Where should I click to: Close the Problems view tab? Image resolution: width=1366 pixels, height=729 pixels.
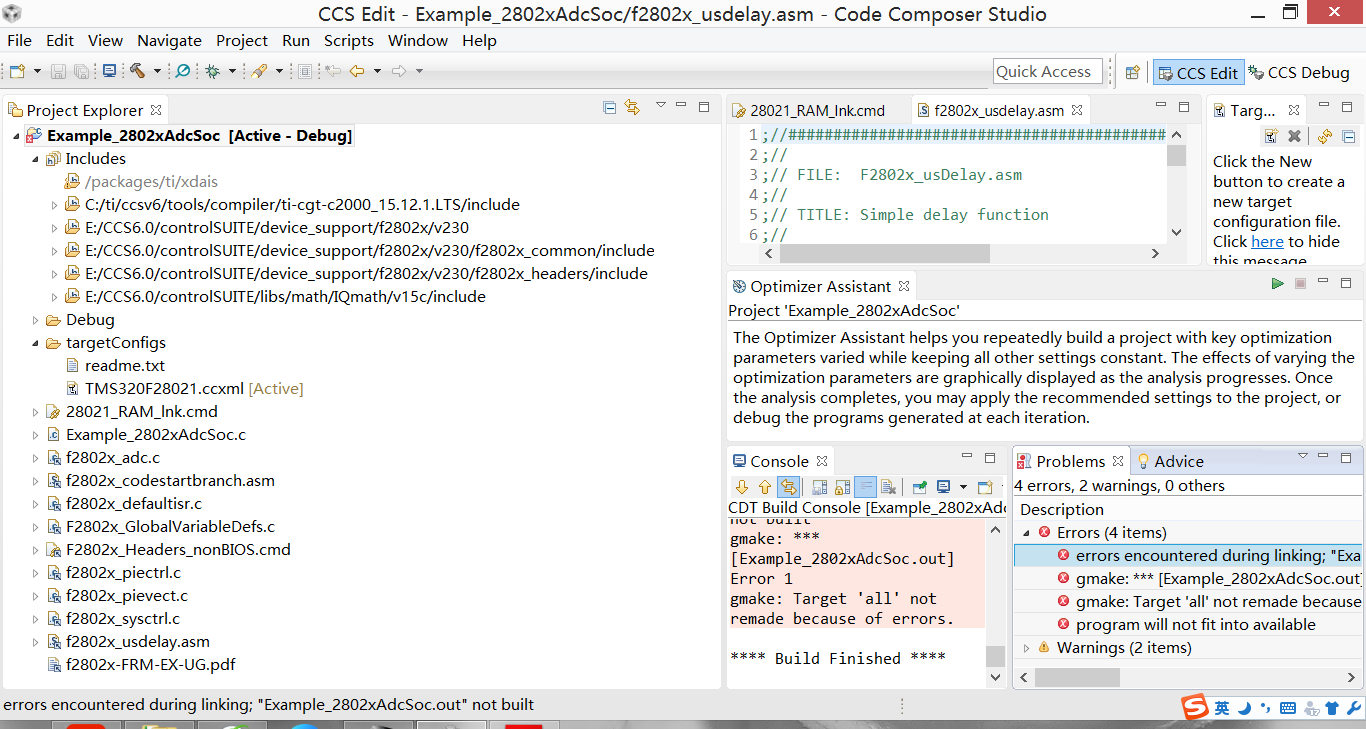(x=1118, y=461)
